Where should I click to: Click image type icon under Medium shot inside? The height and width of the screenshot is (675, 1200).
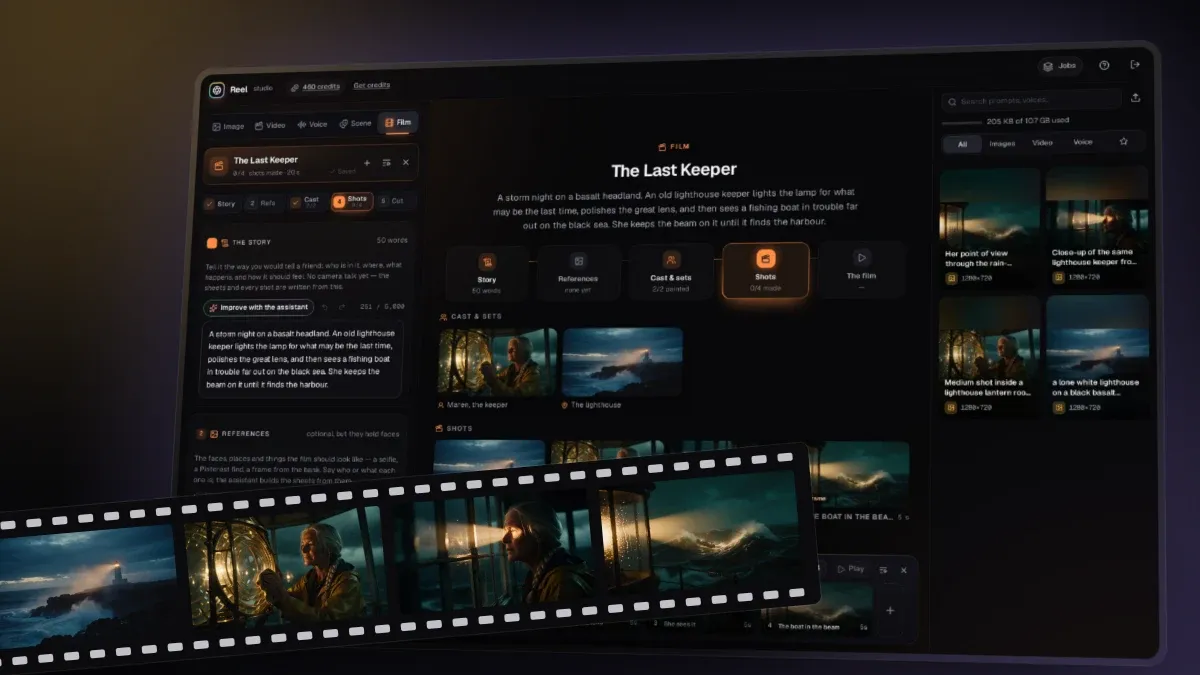[951, 407]
